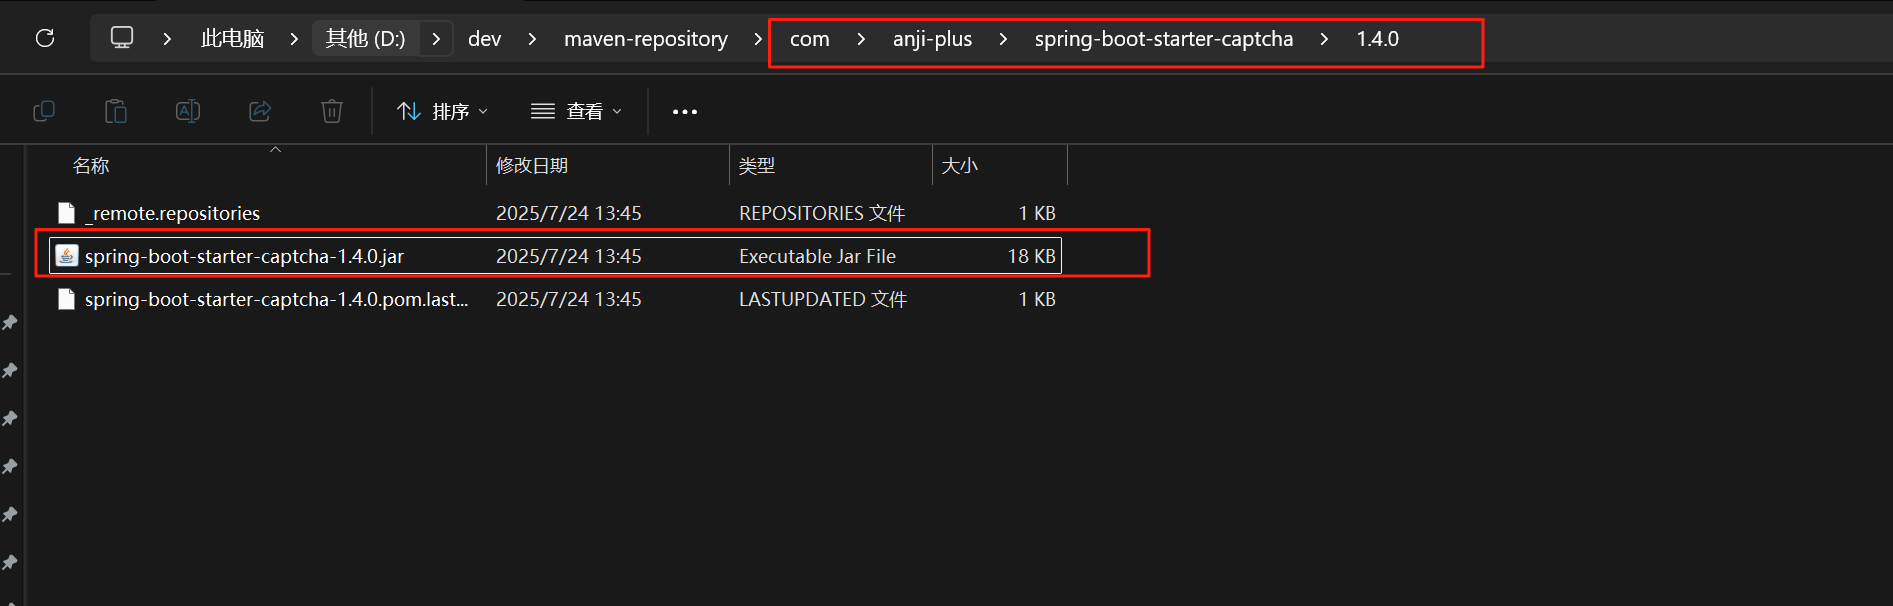Viewport: 1893px width, 606px height.
Task: Expand chevron after spring-boot-starter-captcha breadcrumb
Action: [x=1324, y=39]
